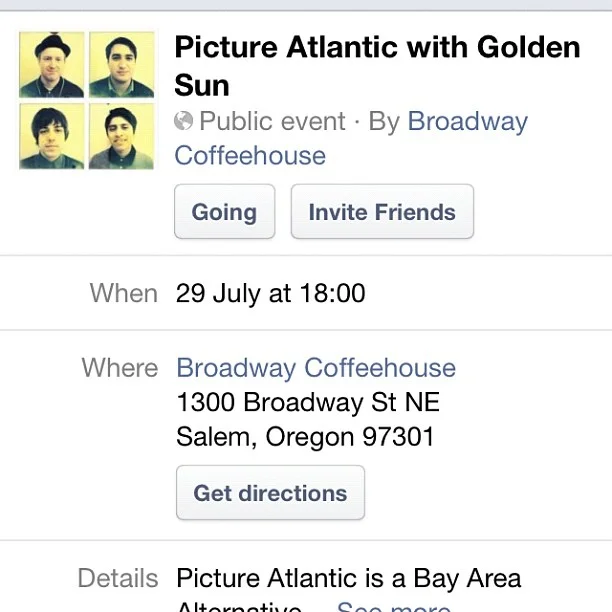
Task: Open the bottom-right band member photo
Action: pyautogui.click(x=122, y=137)
